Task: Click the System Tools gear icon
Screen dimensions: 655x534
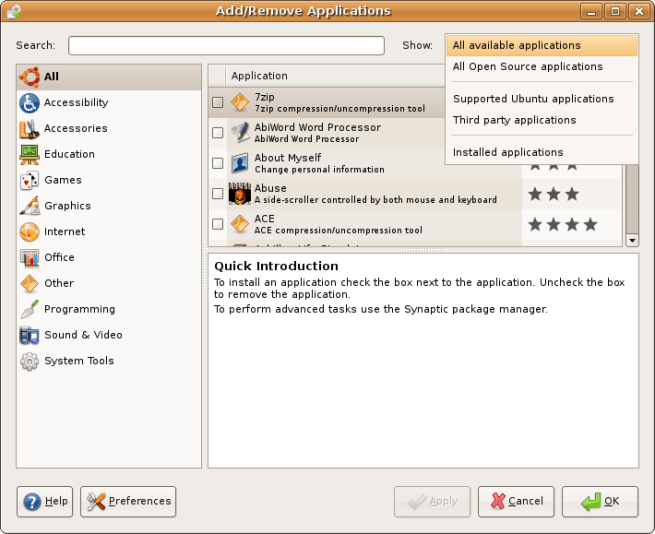Action: pyautogui.click(x=29, y=361)
